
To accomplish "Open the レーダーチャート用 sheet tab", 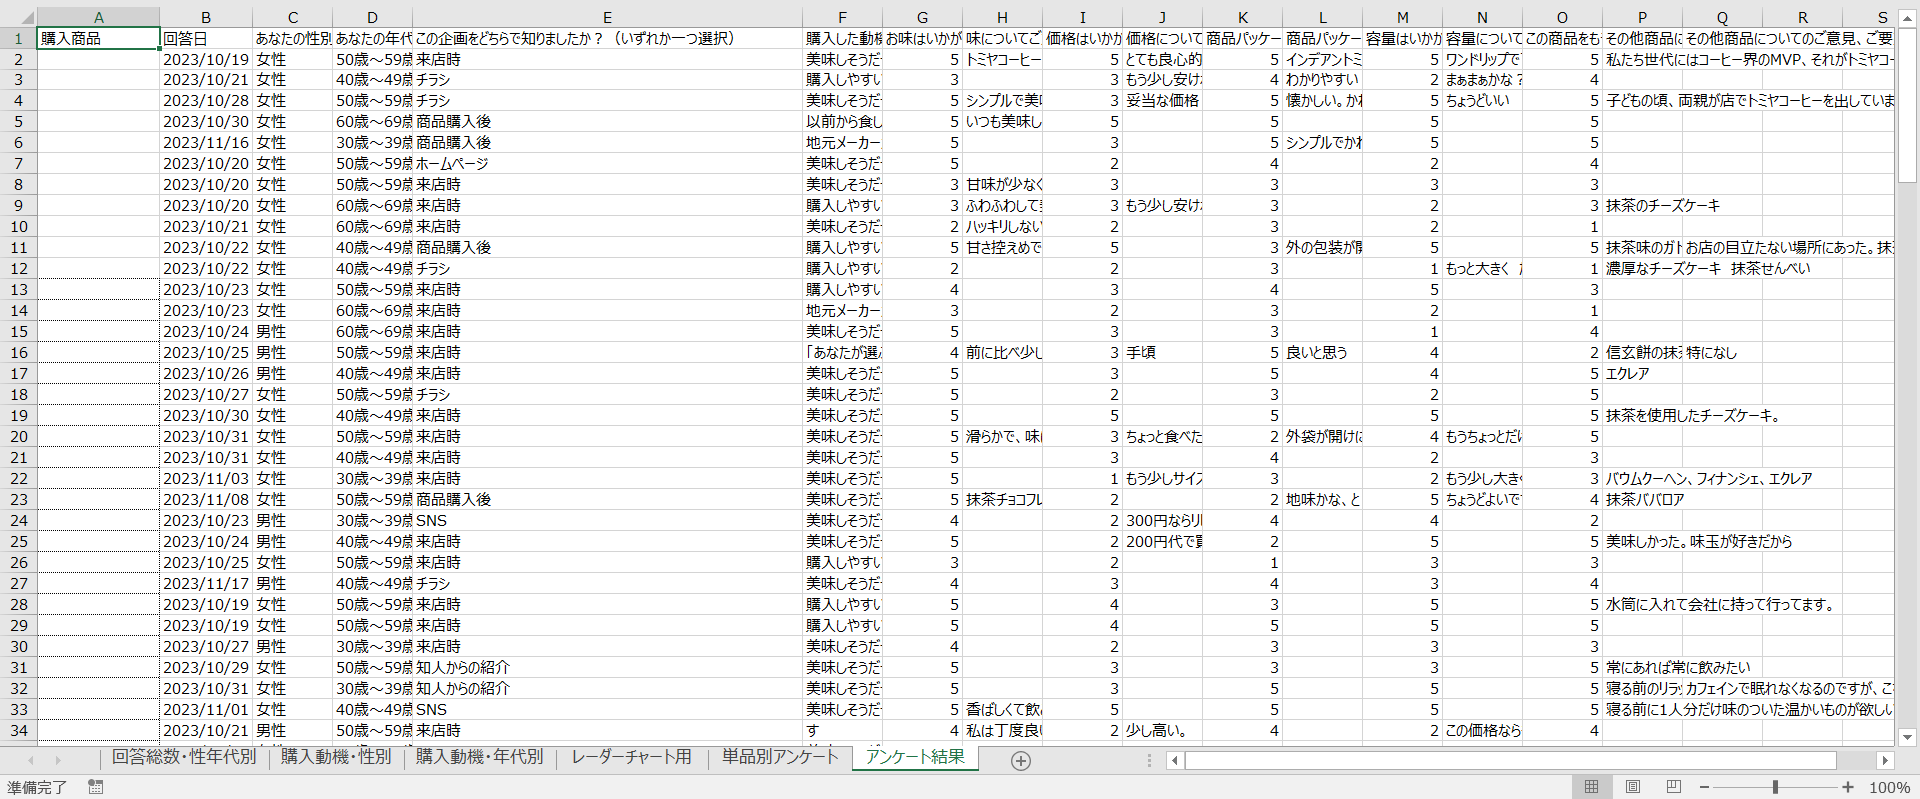I will pyautogui.click(x=631, y=757).
